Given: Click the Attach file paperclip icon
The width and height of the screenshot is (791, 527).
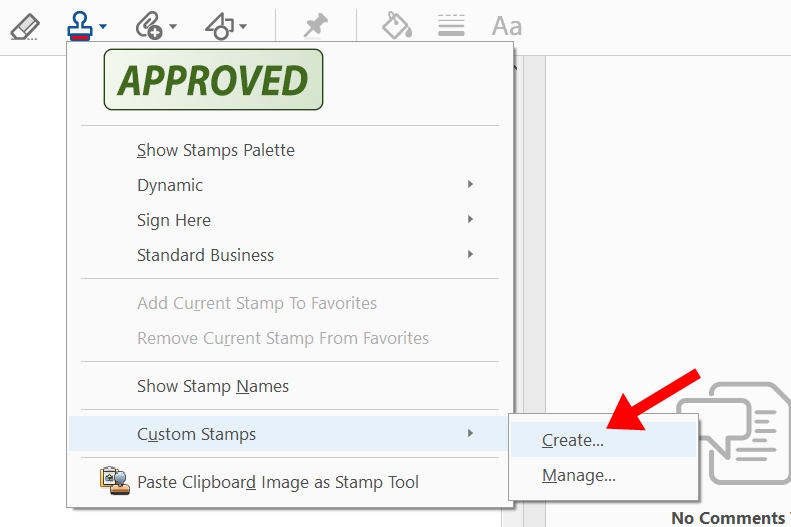Looking at the screenshot, I should tap(148, 26).
